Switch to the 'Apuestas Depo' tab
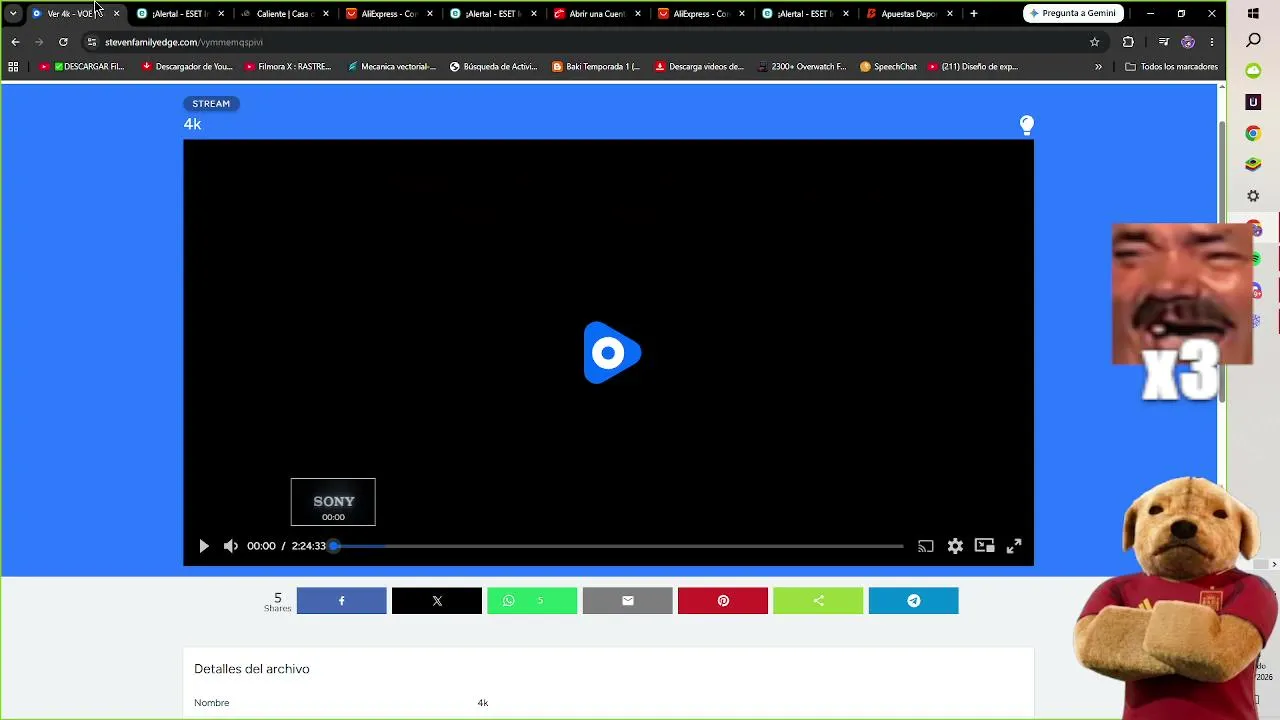This screenshot has height=720, width=1280. pos(909,14)
